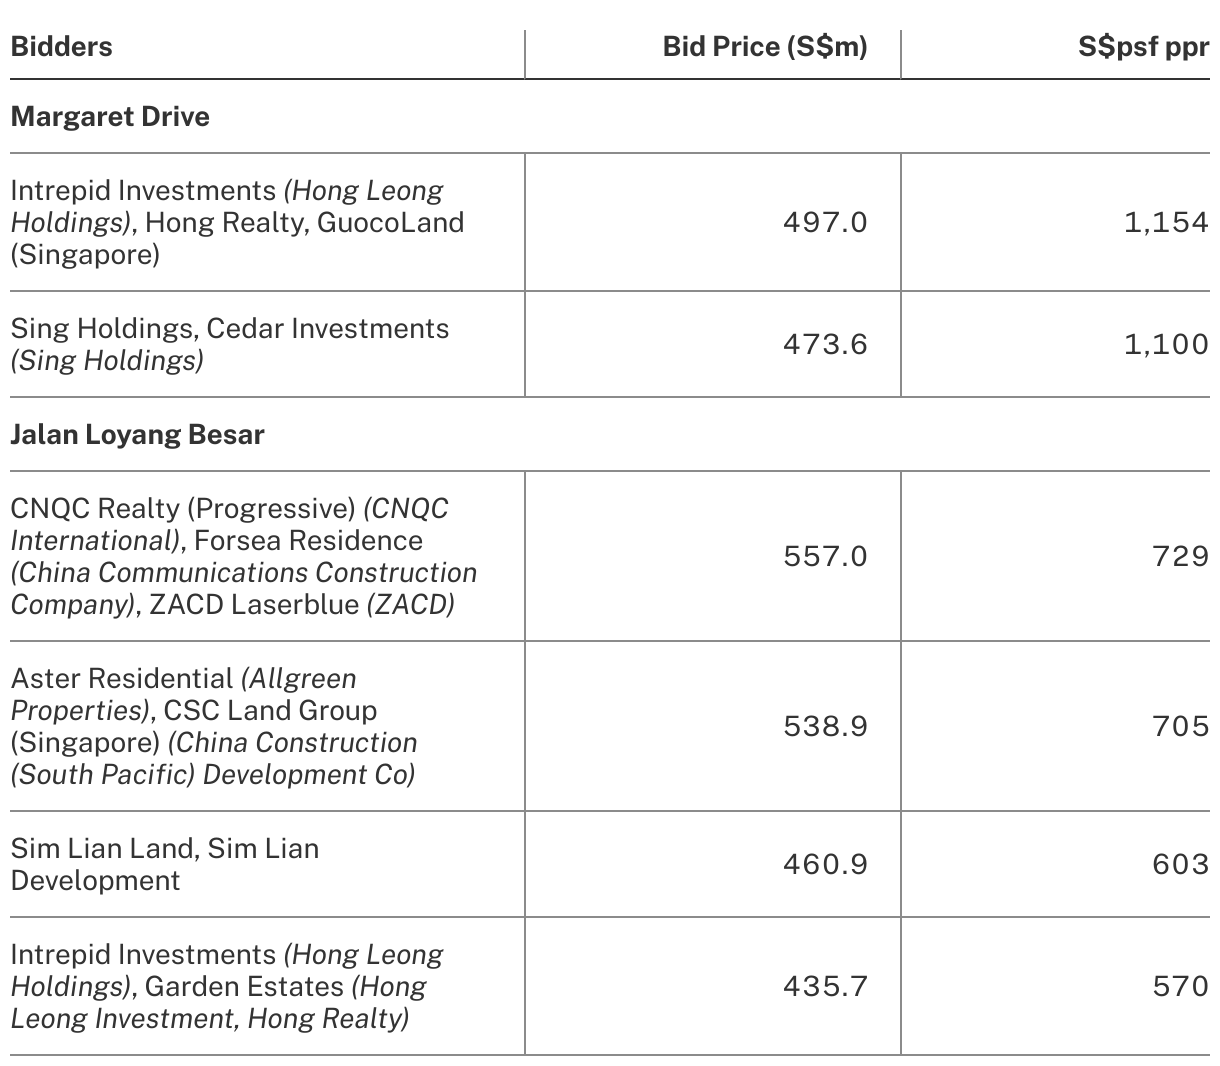Select the Margaret Drive section heading
This screenshot has width=1220, height=1066.
[110, 117]
